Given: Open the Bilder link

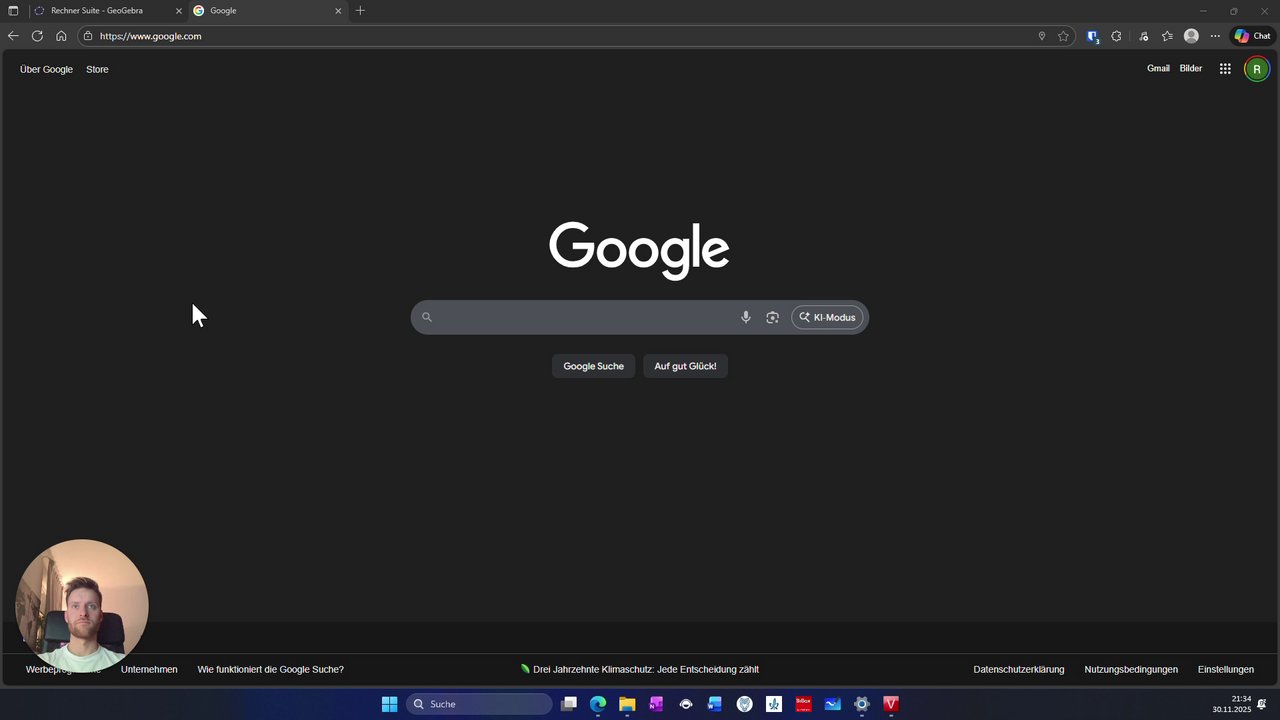Looking at the screenshot, I should pyautogui.click(x=1191, y=69).
